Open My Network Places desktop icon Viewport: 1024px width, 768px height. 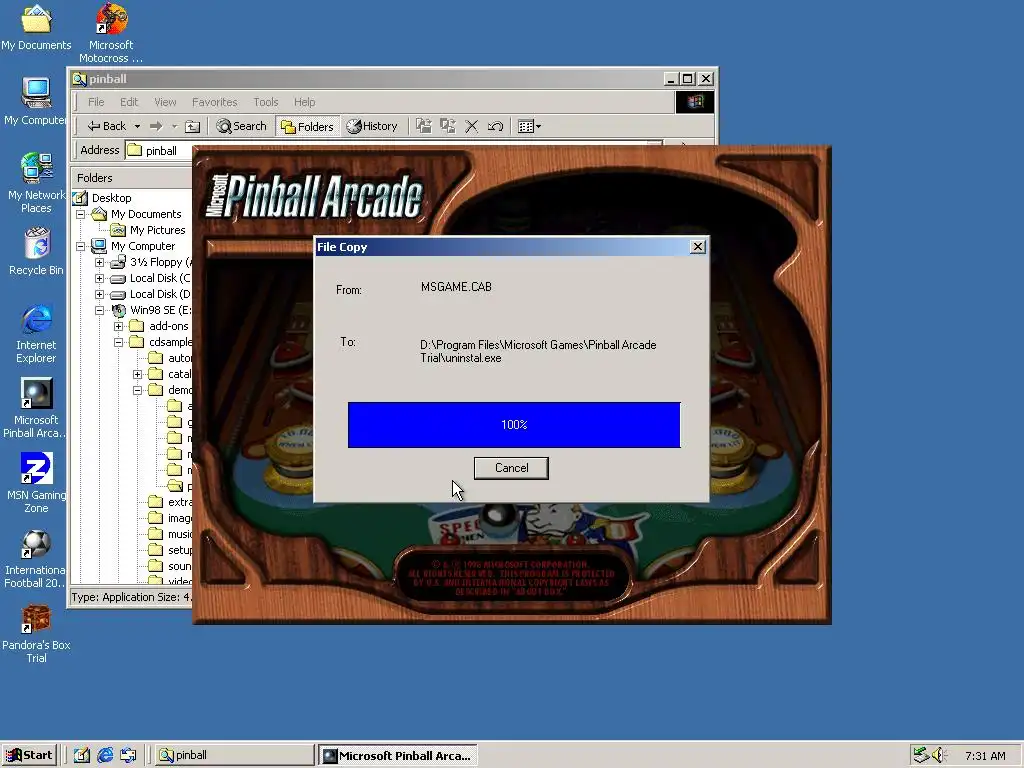[x=36, y=183]
